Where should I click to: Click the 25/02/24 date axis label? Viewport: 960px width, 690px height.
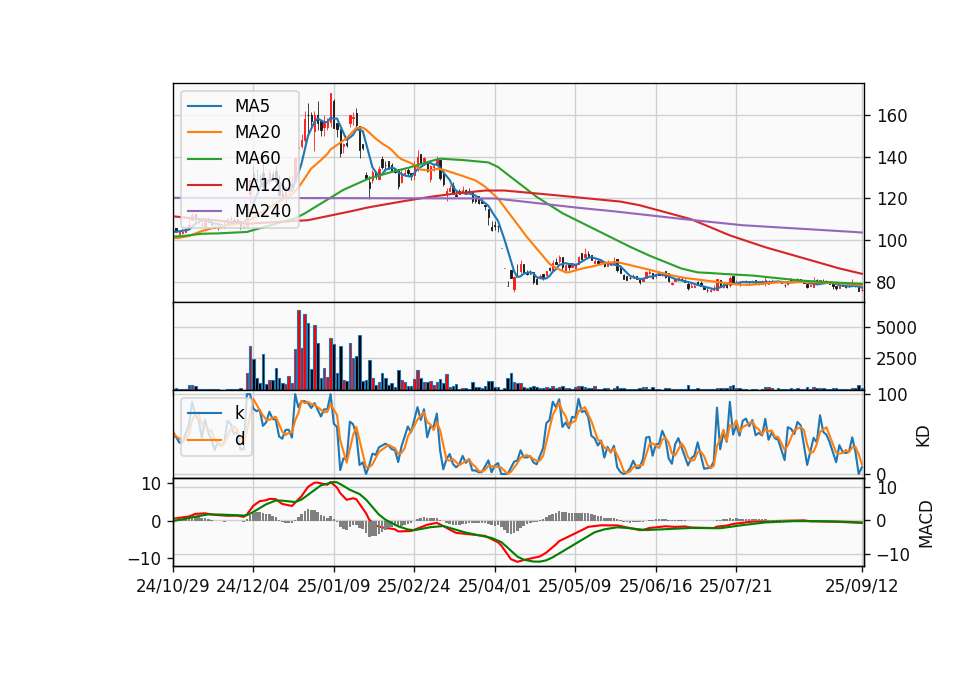click(413, 586)
